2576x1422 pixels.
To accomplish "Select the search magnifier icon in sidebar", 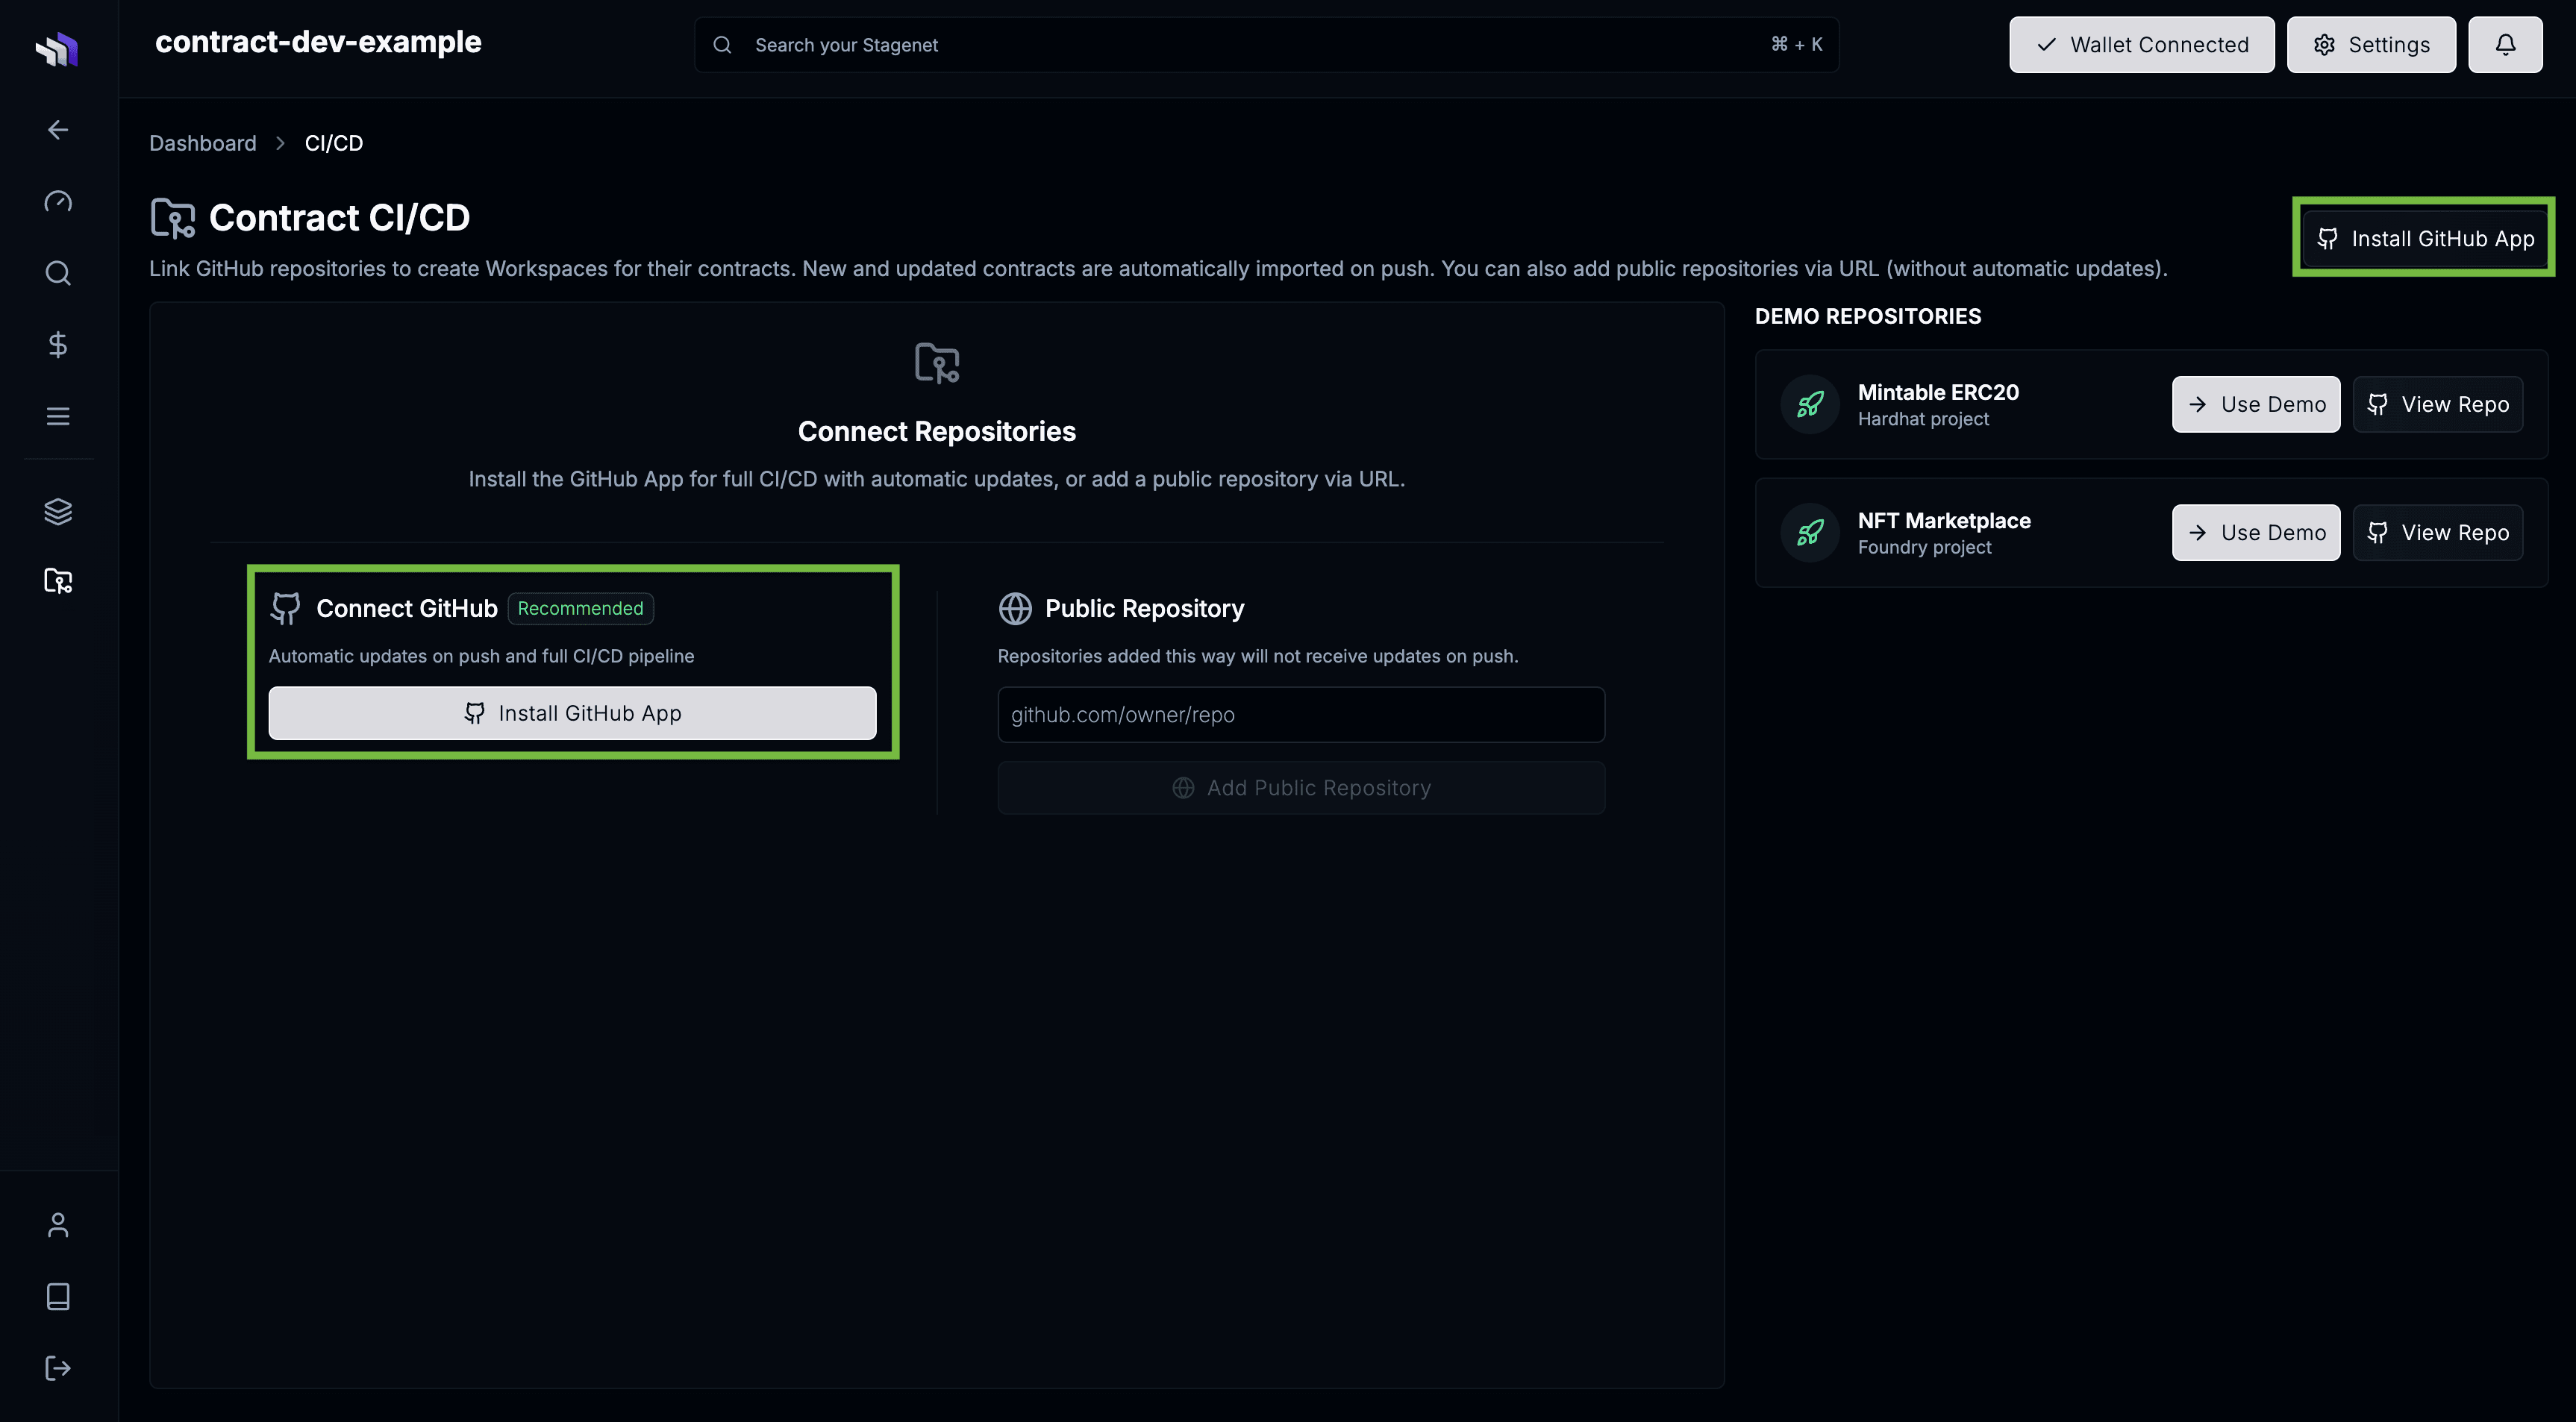I will coord(58,273).
